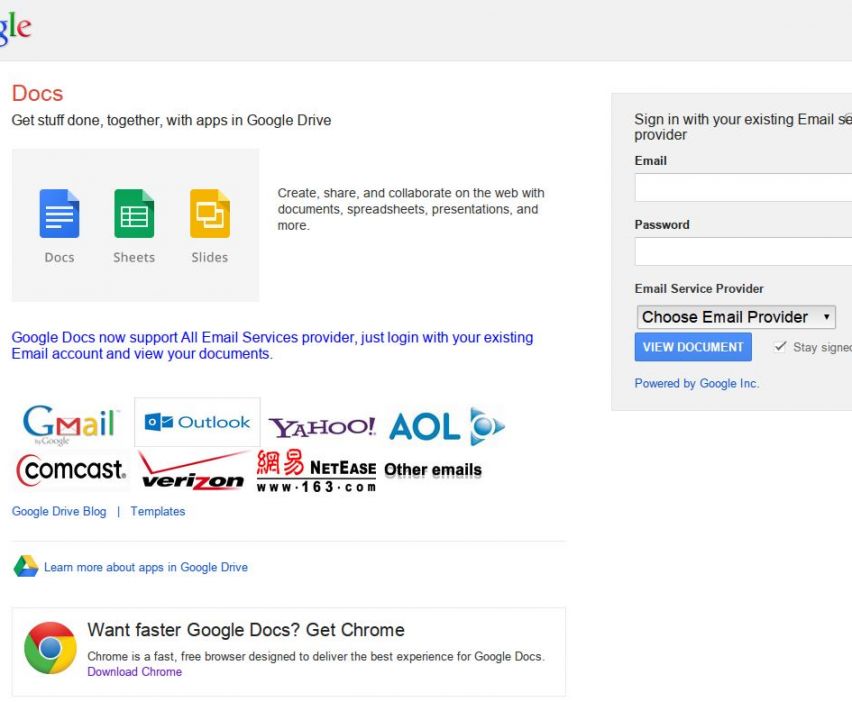Select the AOL logo
Image resolution: width=852 pixels, height=702 pixels.
pos(446,427)
